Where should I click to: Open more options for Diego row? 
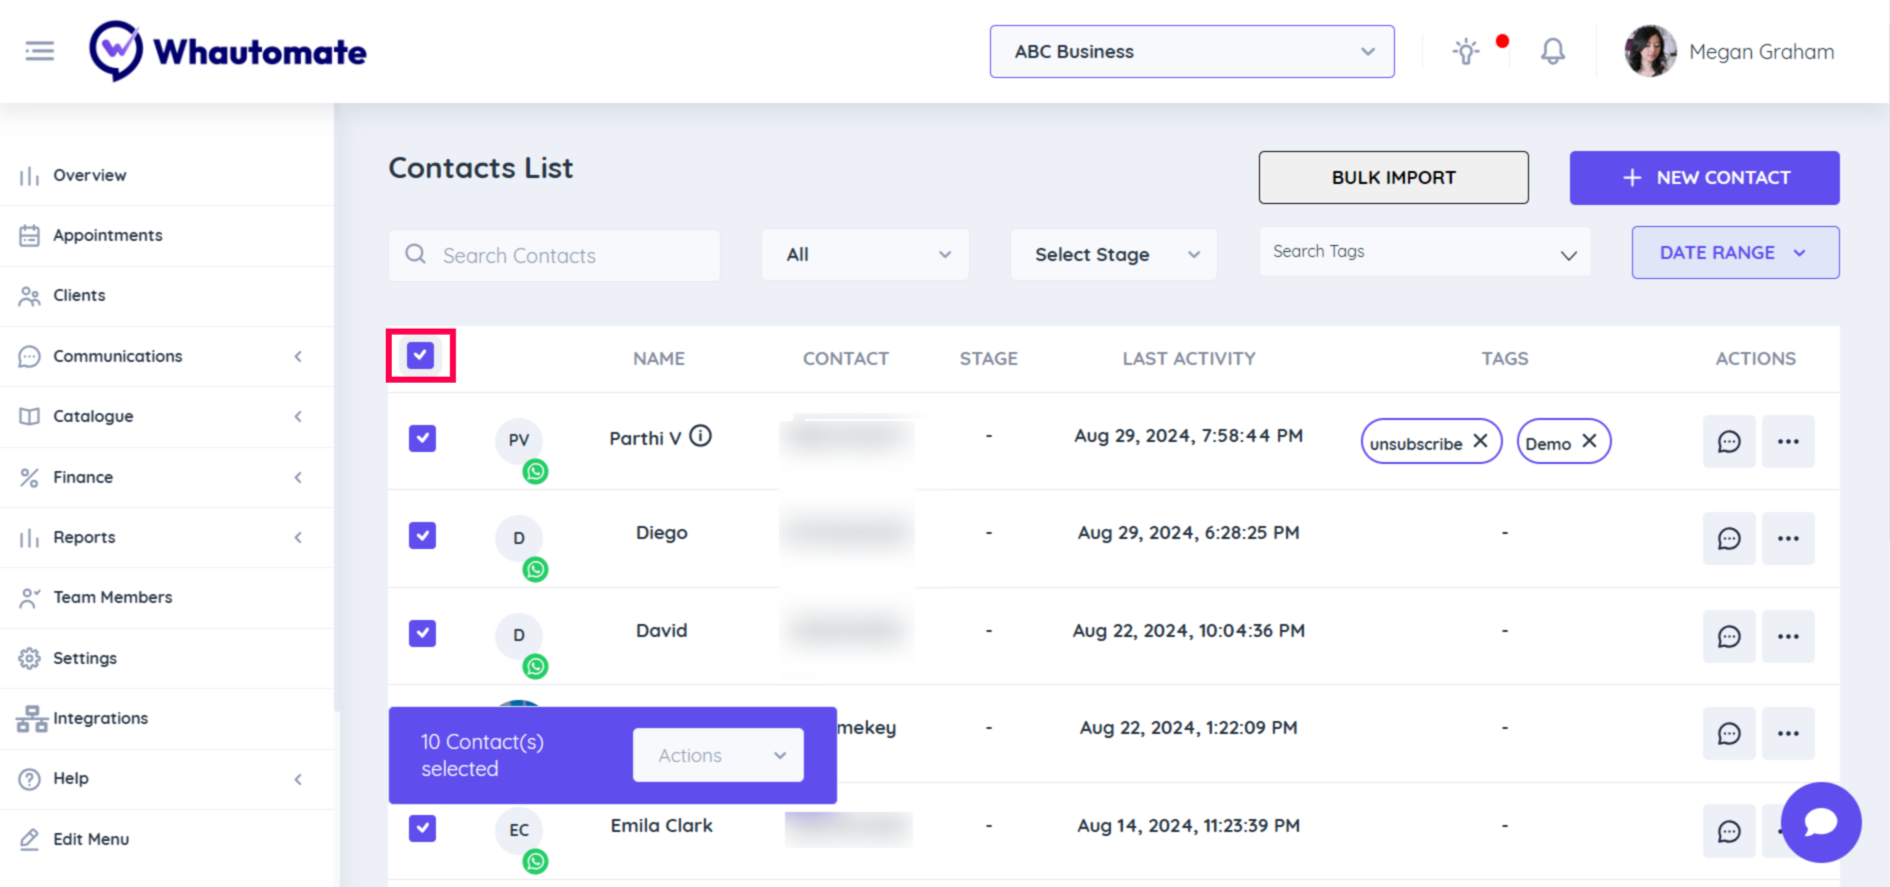1788,539
